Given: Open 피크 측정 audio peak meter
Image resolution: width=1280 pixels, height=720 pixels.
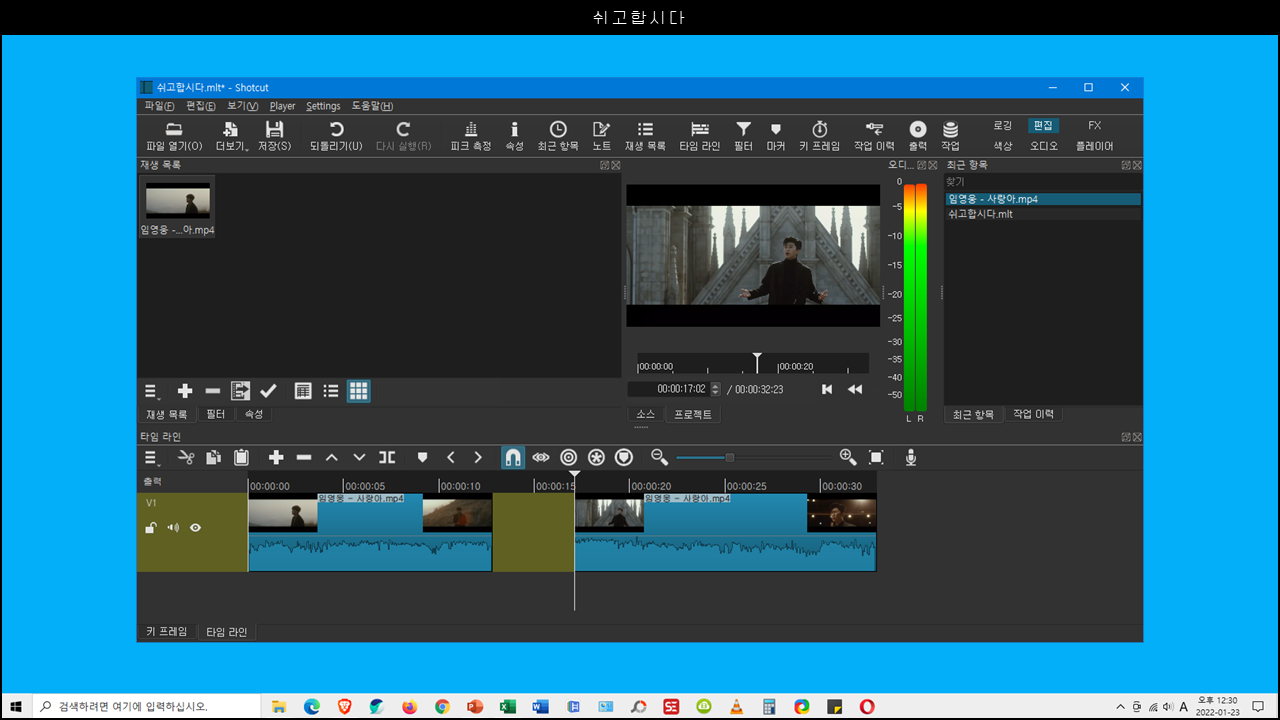Looking at the screenshot, I should tap(471, 136).
